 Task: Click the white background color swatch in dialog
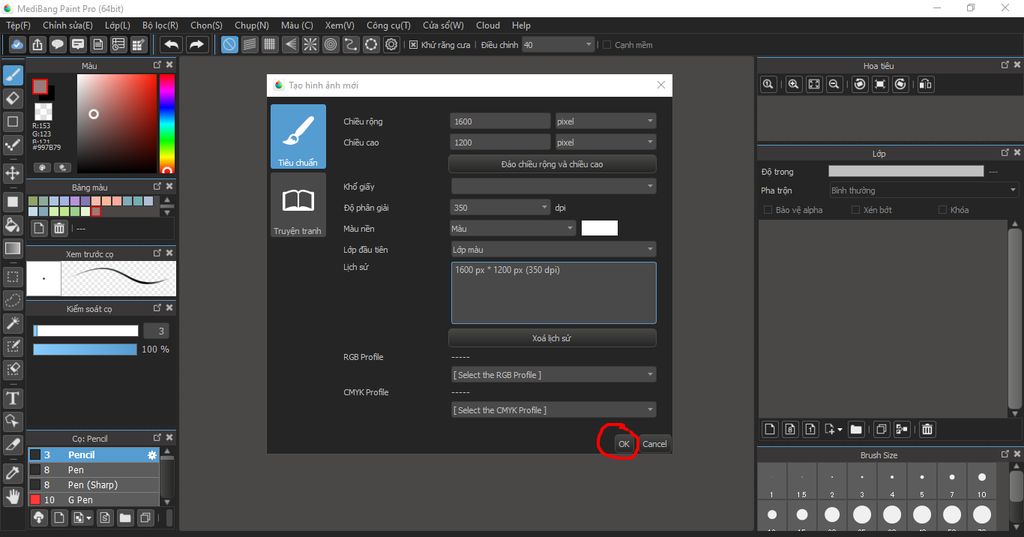tap(600, 228)
